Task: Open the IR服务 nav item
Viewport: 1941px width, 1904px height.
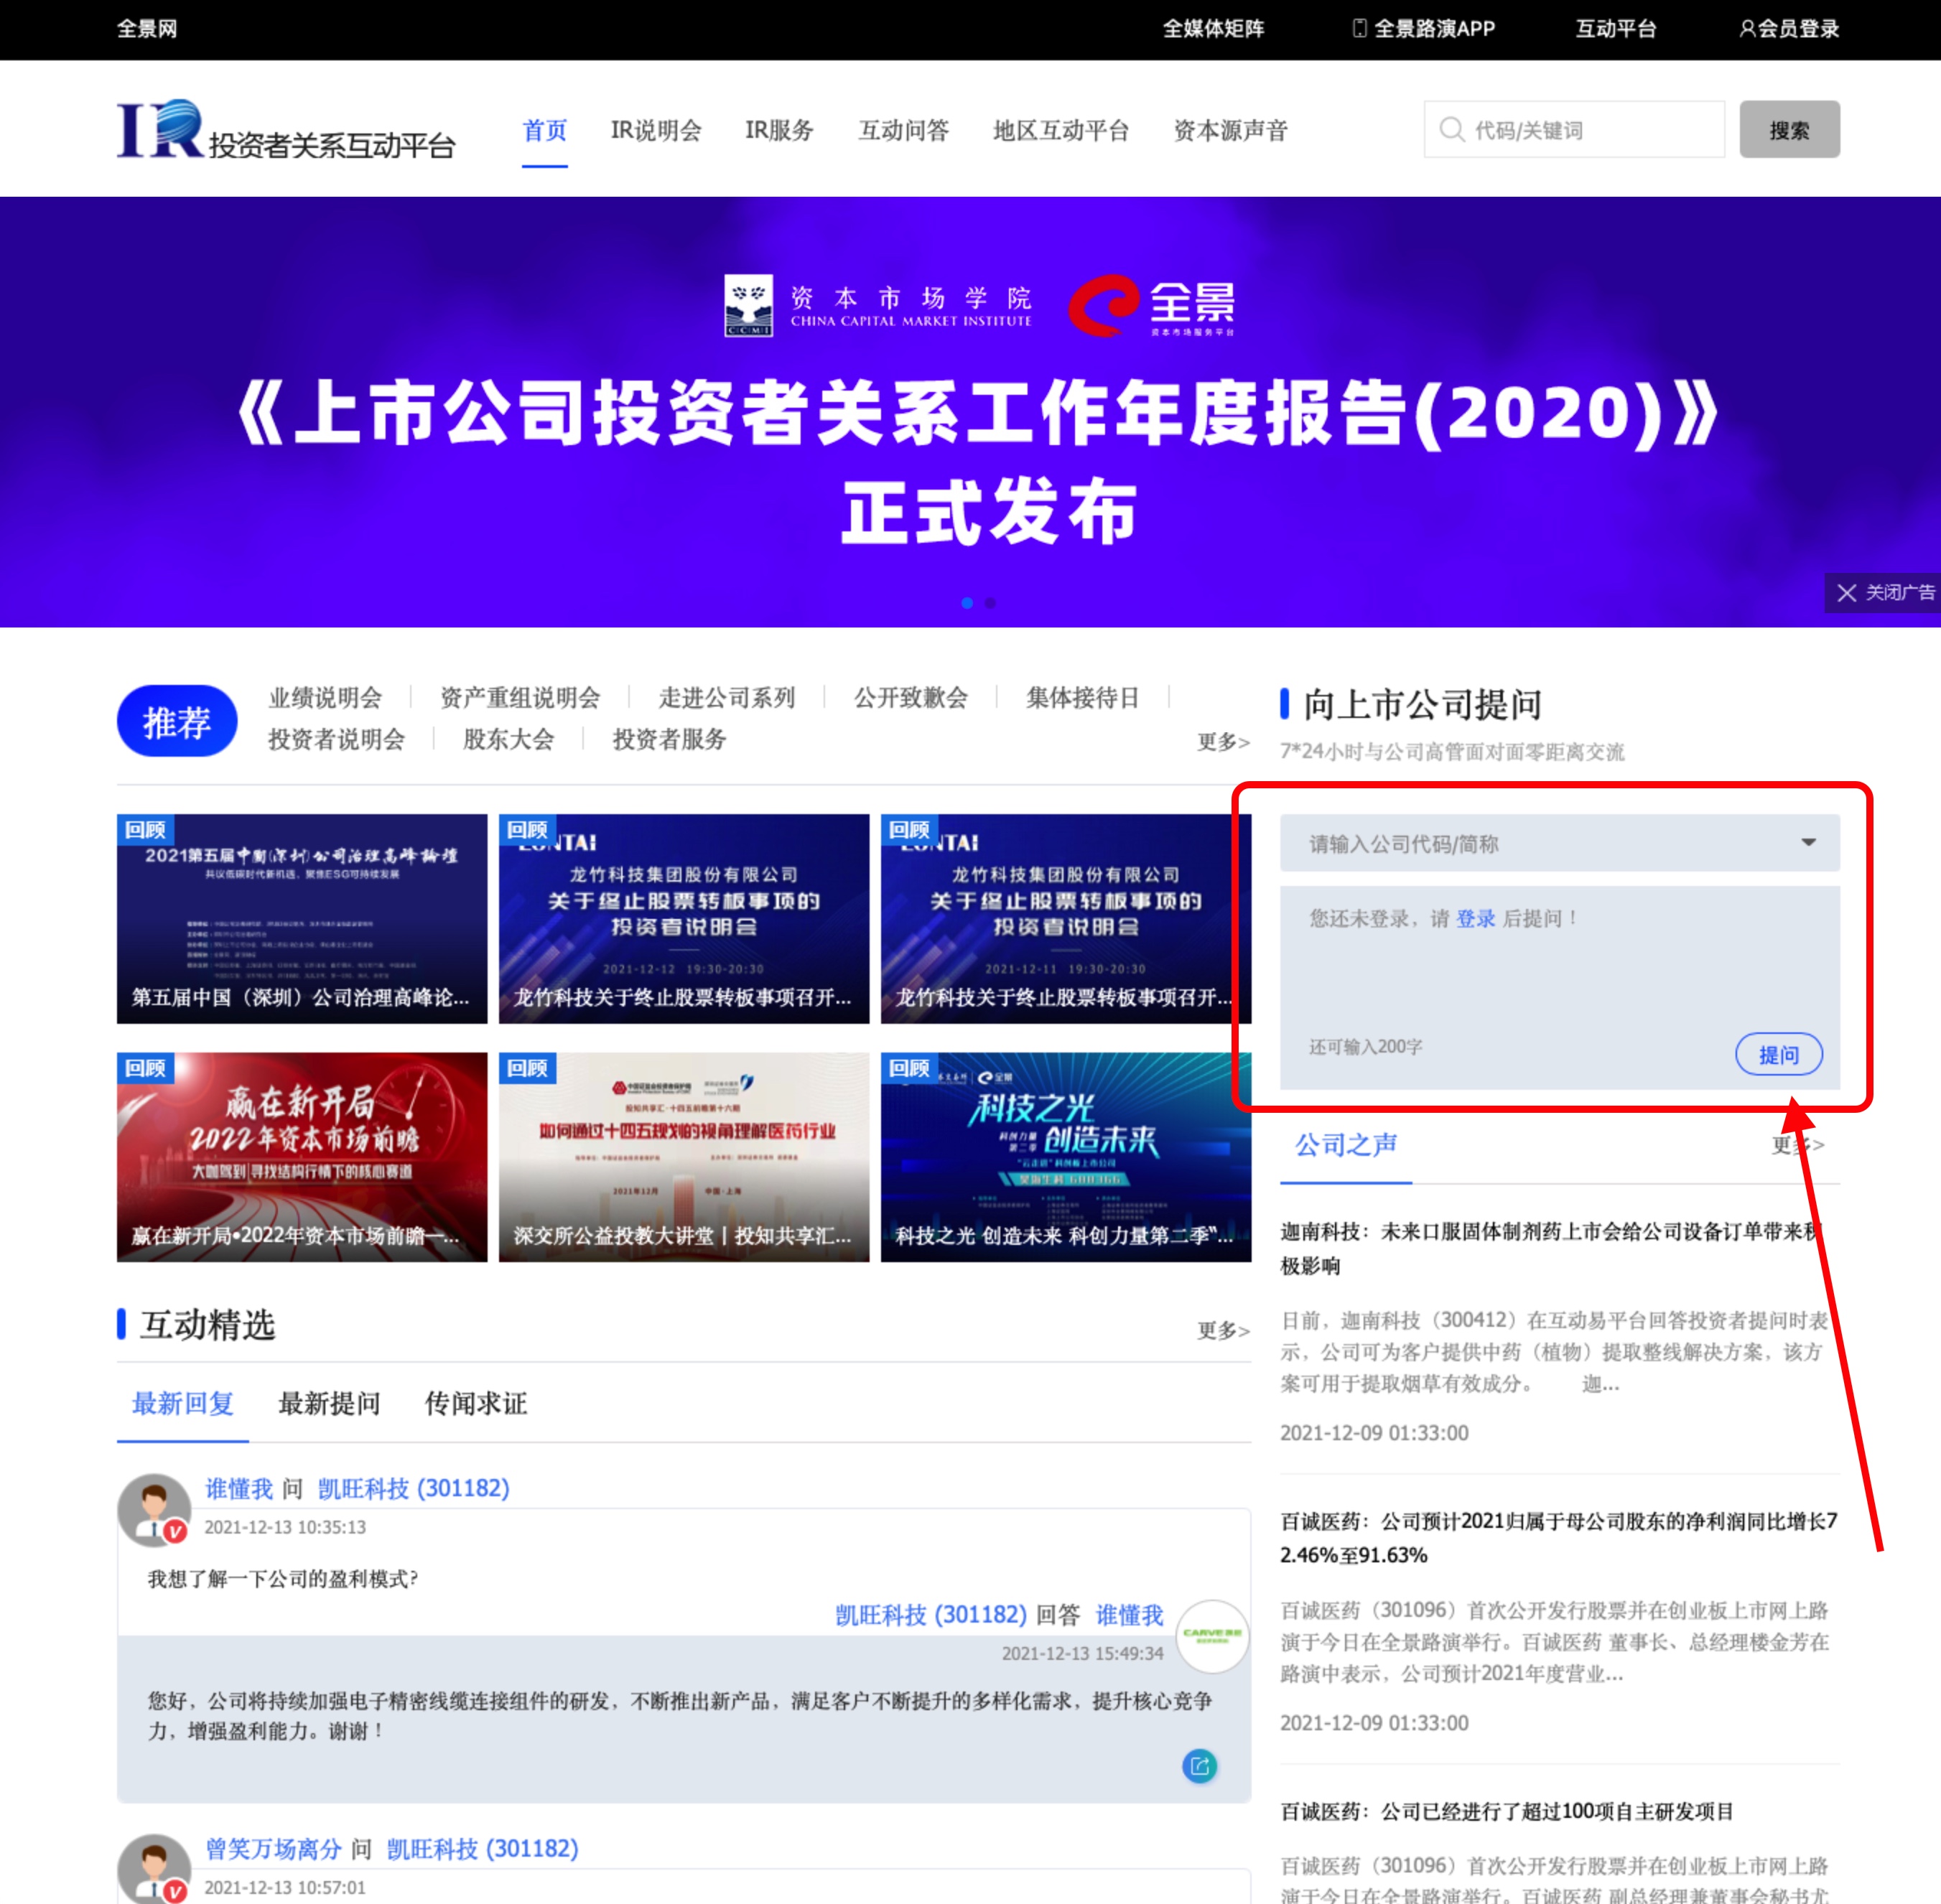Action: click(x=779, y=130)
